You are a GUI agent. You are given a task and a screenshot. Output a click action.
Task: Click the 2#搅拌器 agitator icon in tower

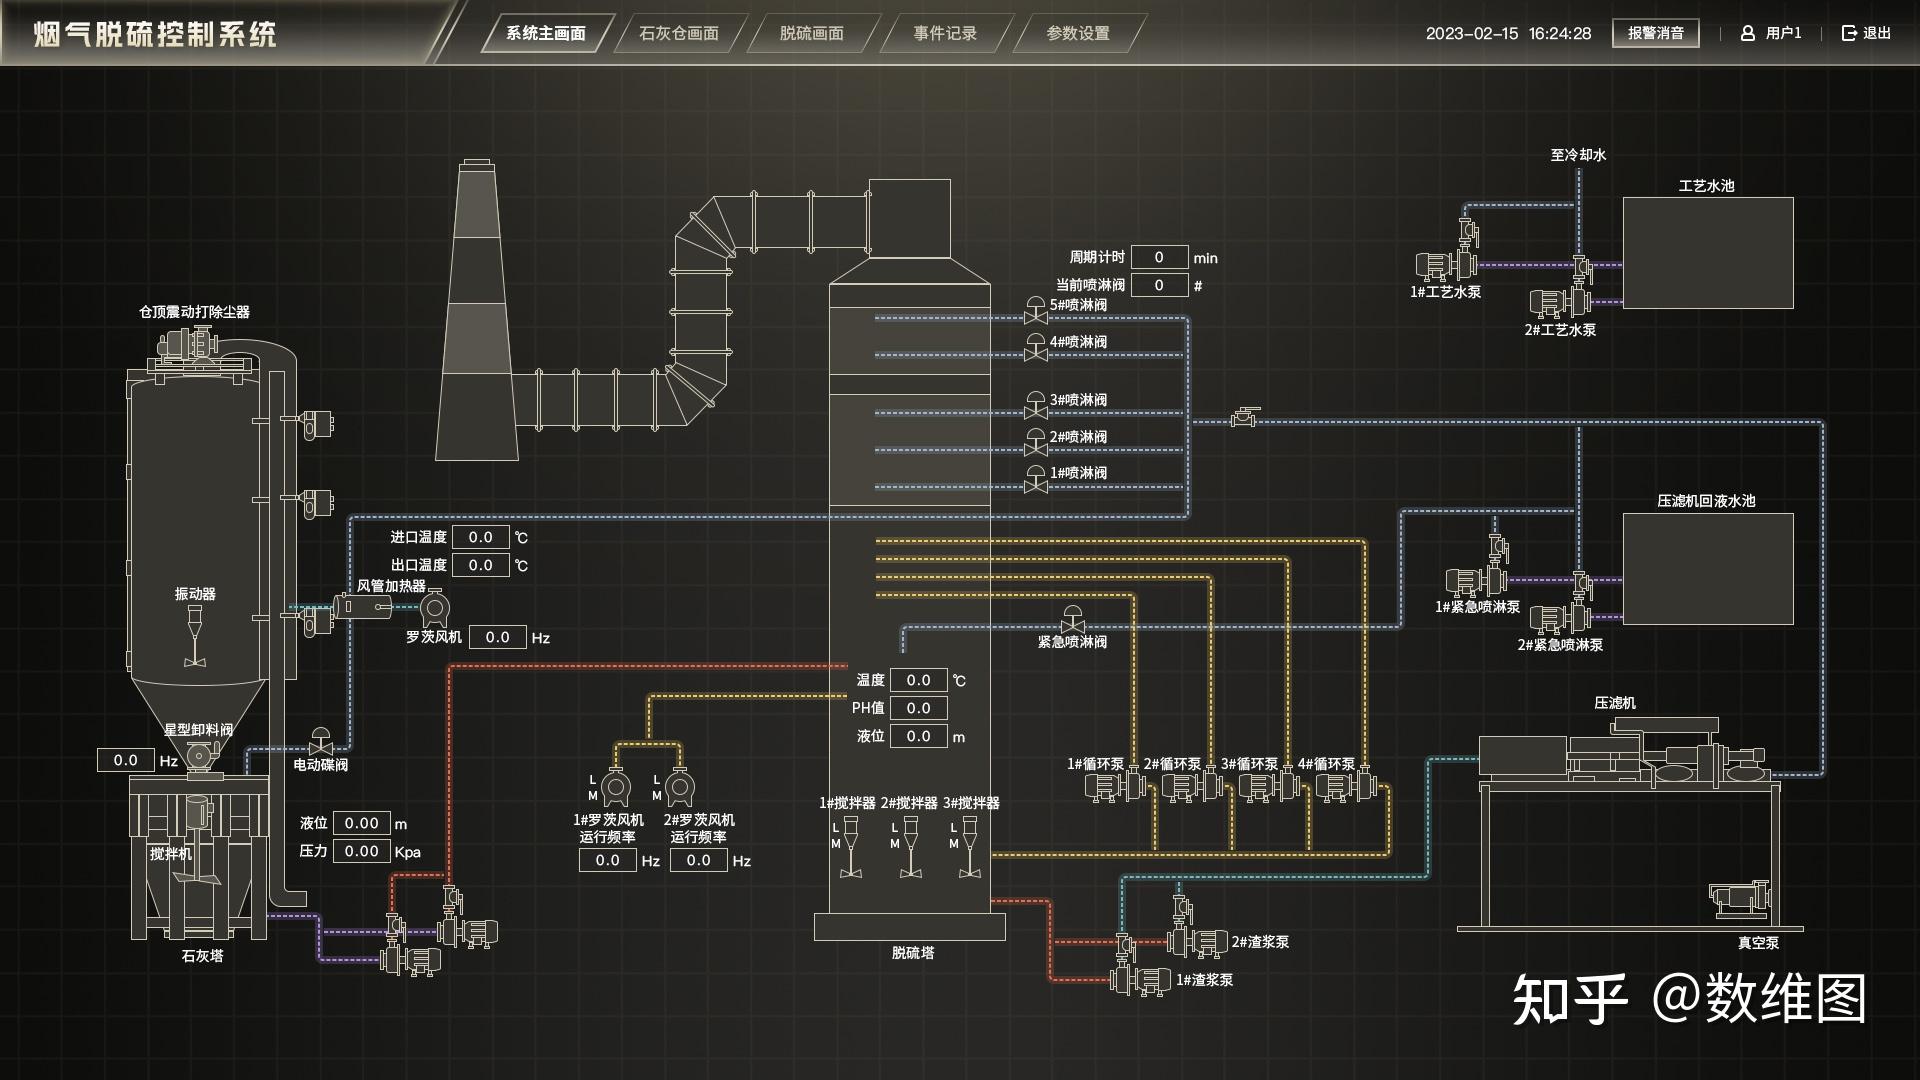click(910, 848)
